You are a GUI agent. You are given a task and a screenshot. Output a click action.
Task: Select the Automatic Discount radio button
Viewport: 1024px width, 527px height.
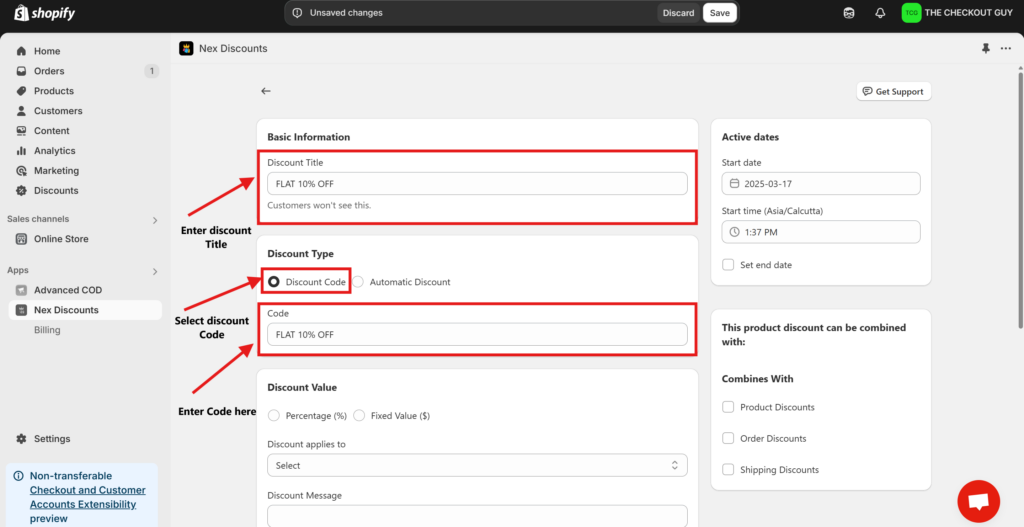tap(359, 282)
